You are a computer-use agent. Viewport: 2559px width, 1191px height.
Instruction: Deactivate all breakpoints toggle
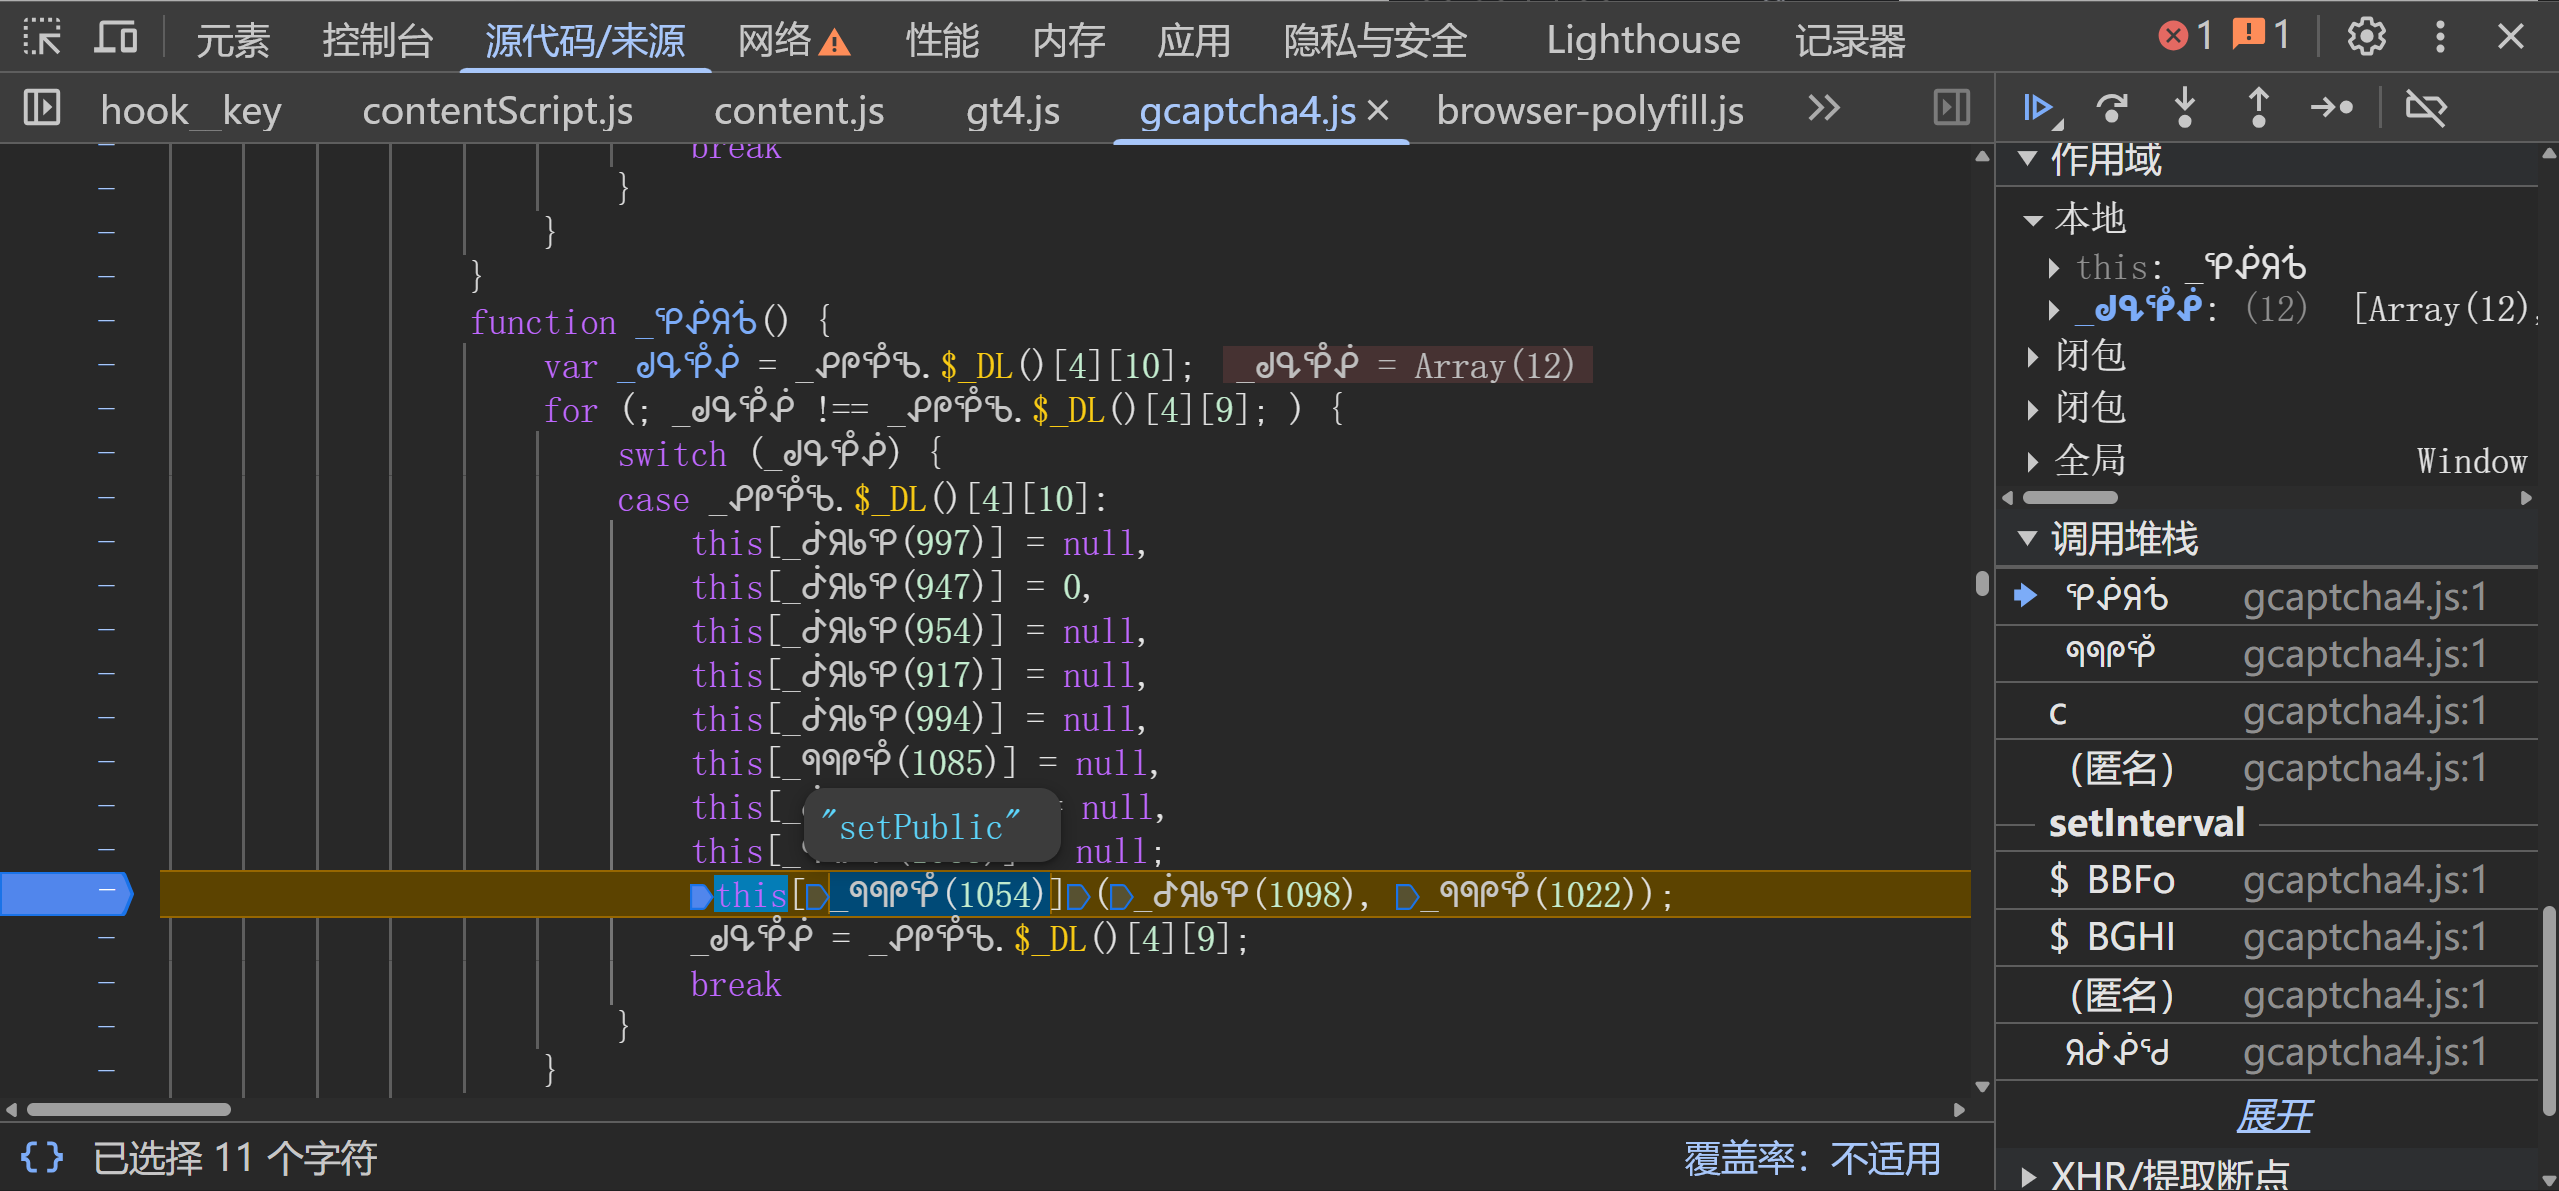[x=2425, y=107]
